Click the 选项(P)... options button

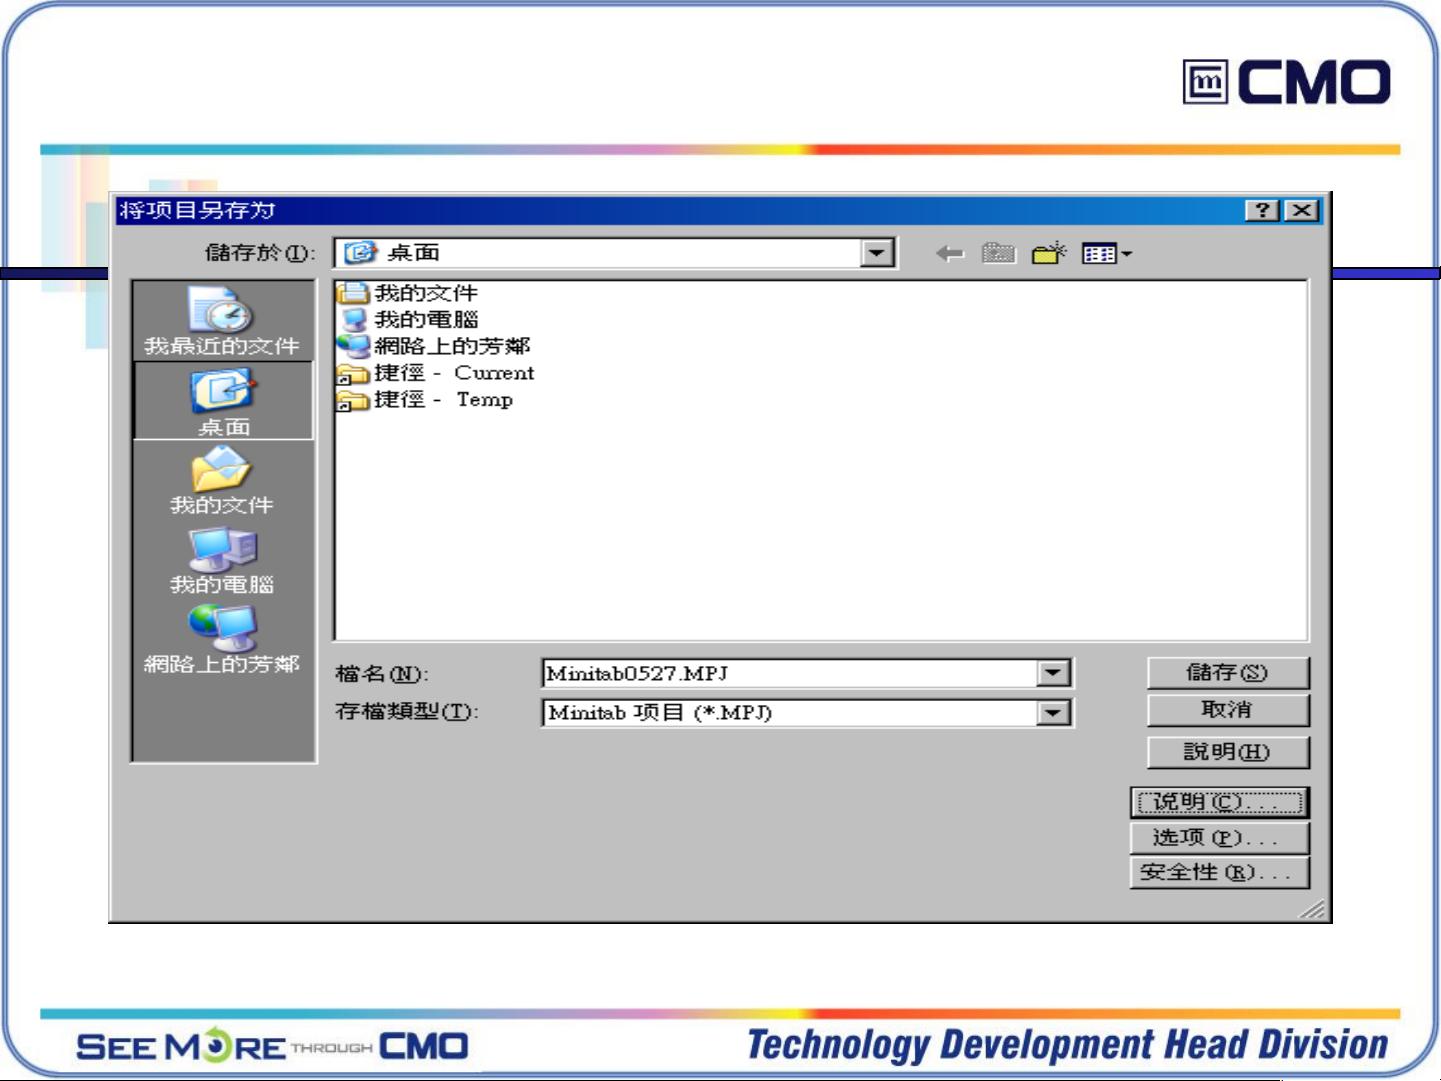coord(1219,838)
